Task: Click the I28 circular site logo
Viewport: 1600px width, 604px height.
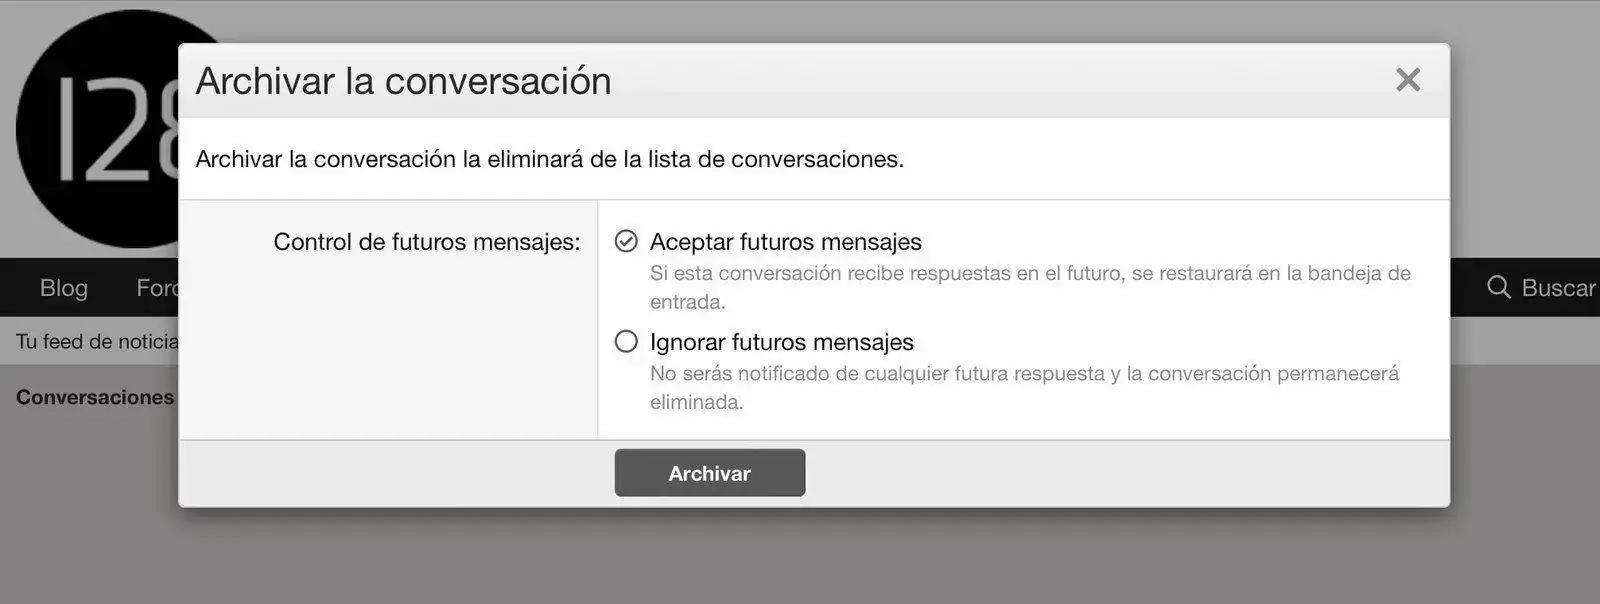Action: coord(95,130)
